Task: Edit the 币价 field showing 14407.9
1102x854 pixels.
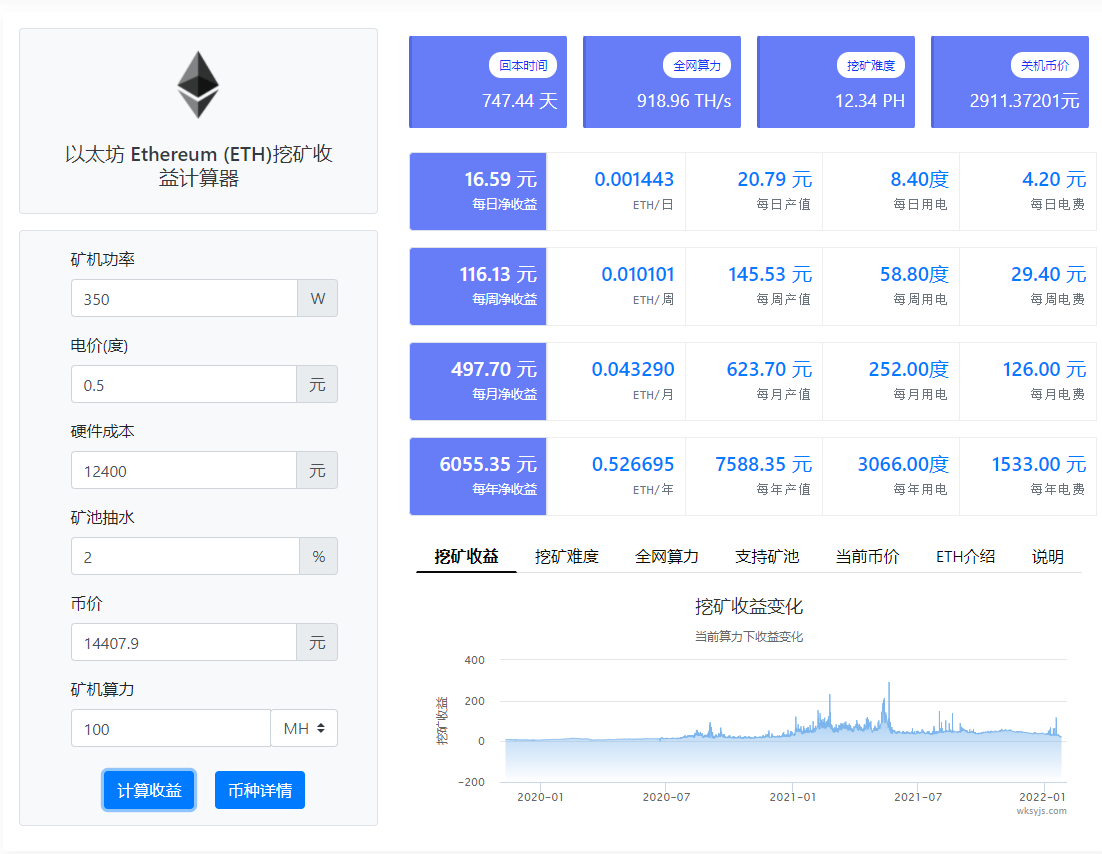Action: (x=183, y=642)
